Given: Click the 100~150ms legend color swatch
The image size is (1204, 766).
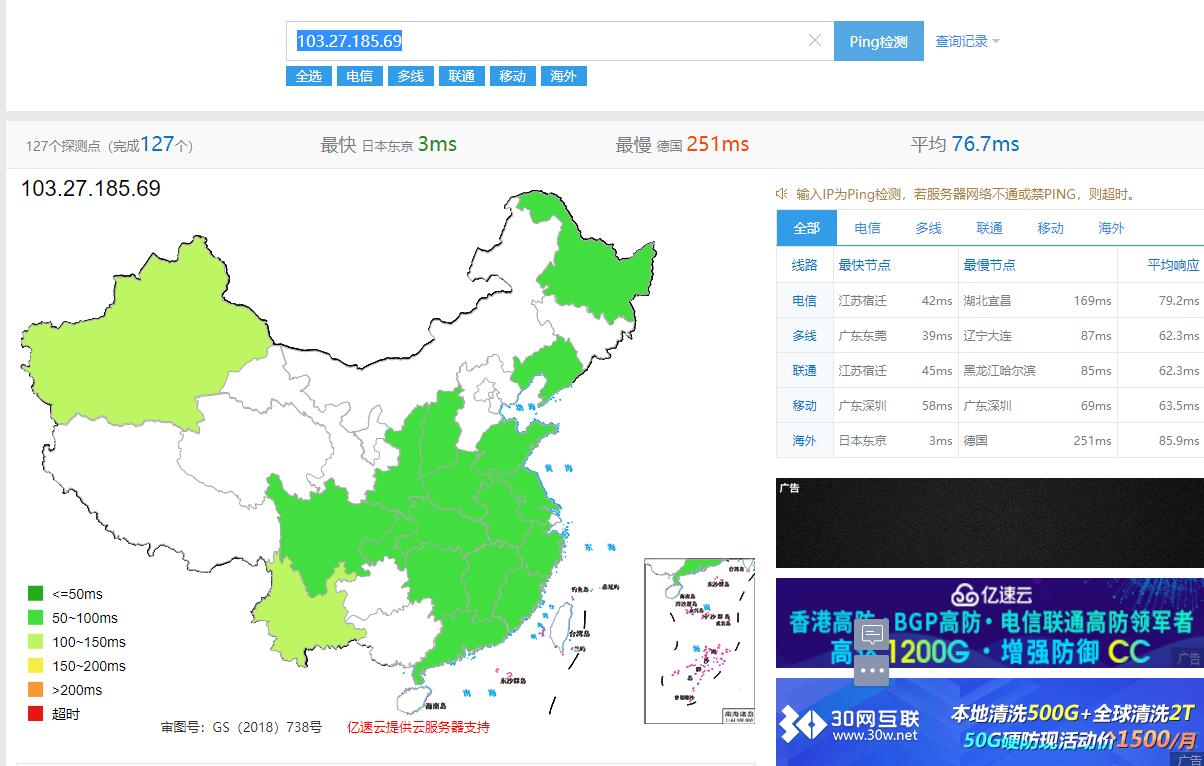Looking at the screenshot, I should [x=36, y=642].
